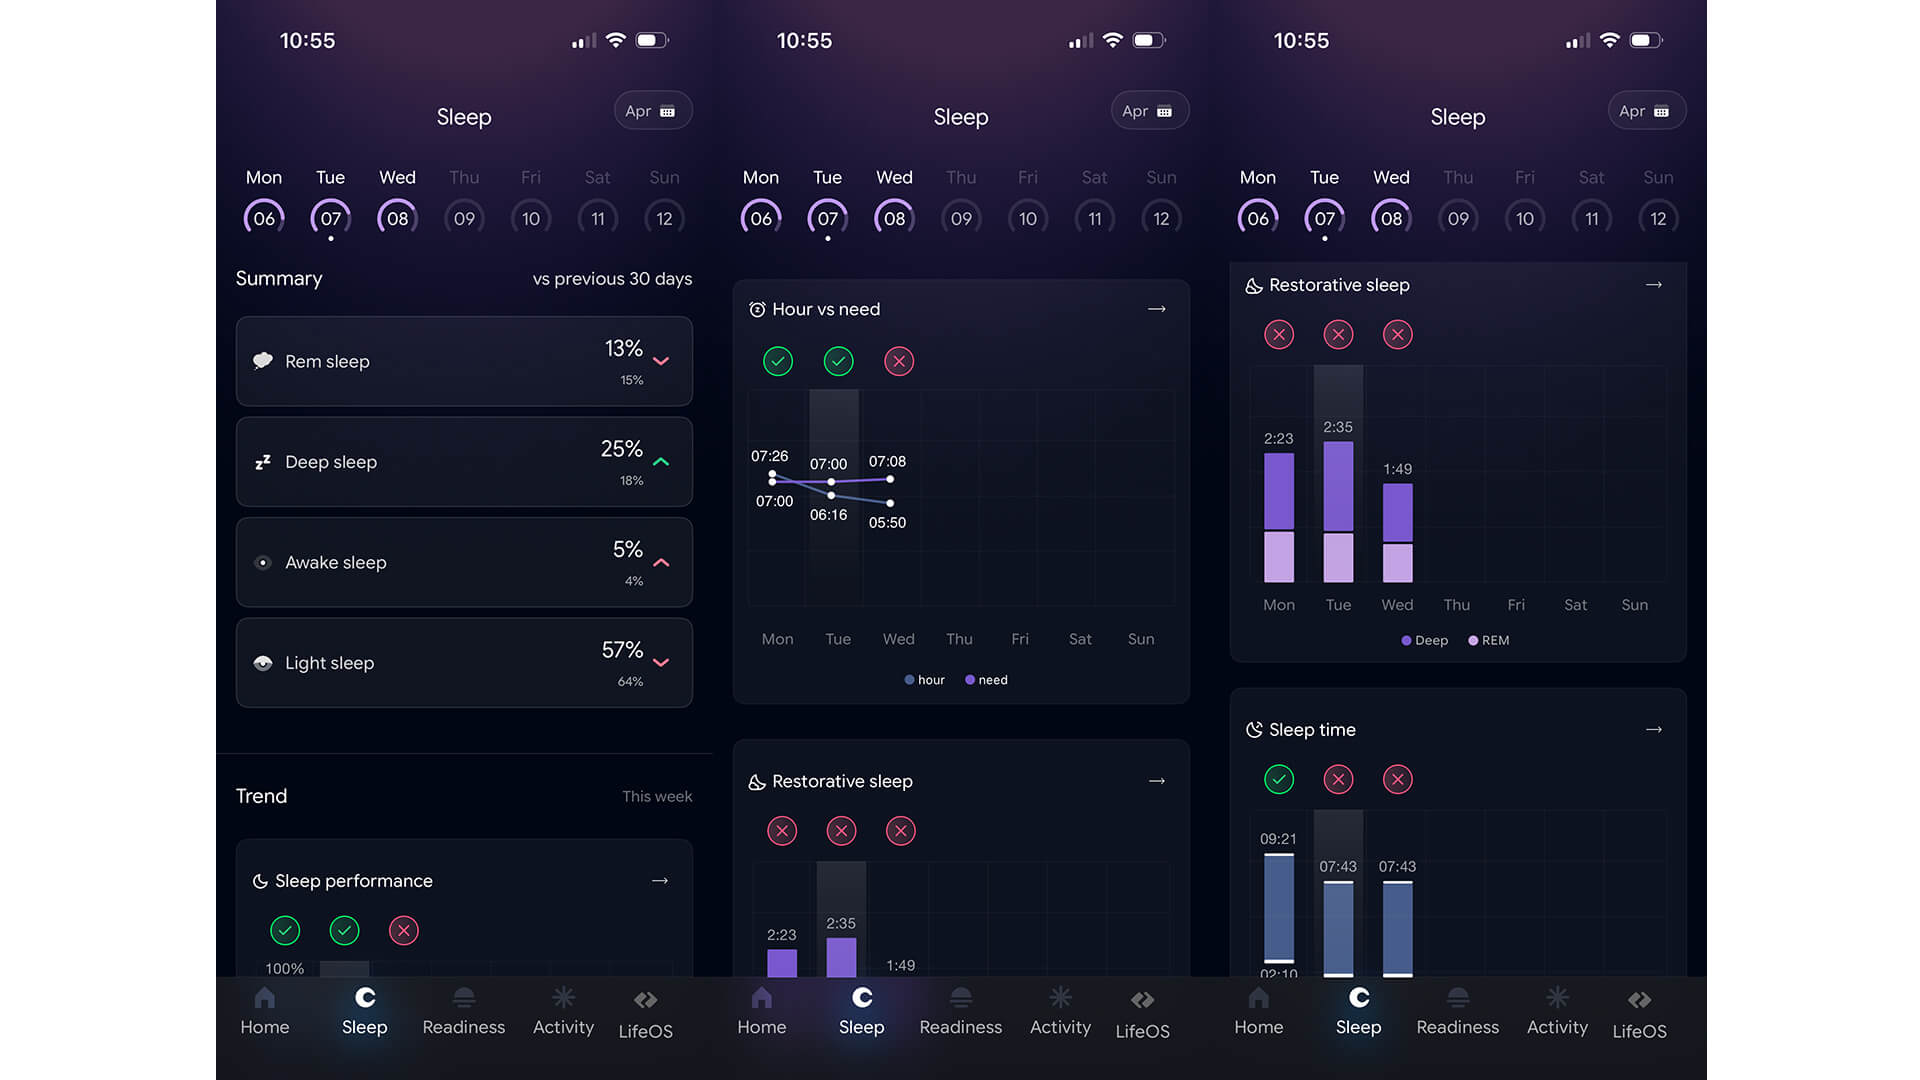Image resolution: width=1920 pixels, height=1080 pixels.
Task: Tap Readiness icon in middle phone navbar
Action: pyautogui.click(x=960, y=998)
